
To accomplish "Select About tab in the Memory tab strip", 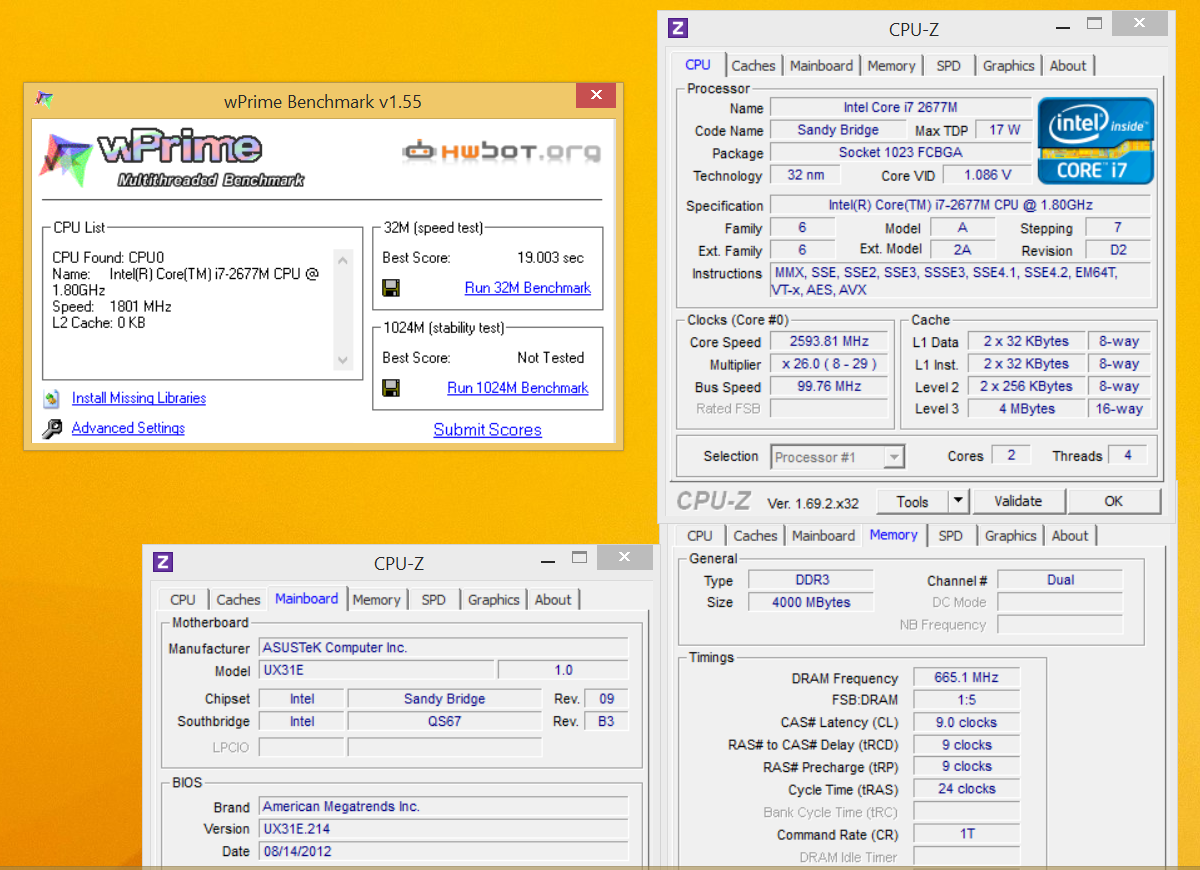I will (x=1069, y=536).
